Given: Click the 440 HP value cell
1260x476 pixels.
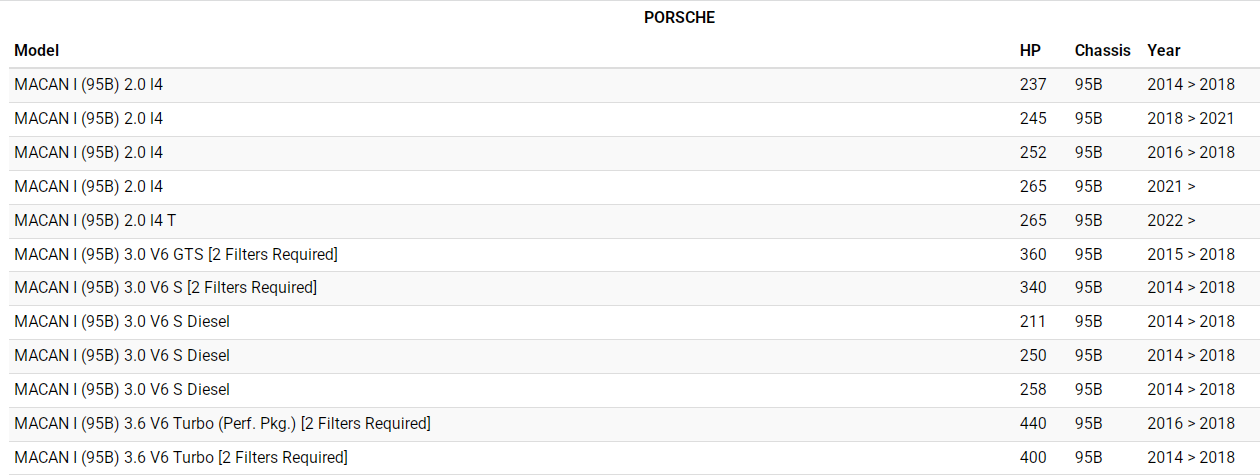Looking at the screenshot, I should pyautogui.click(x=1033, y=423).
